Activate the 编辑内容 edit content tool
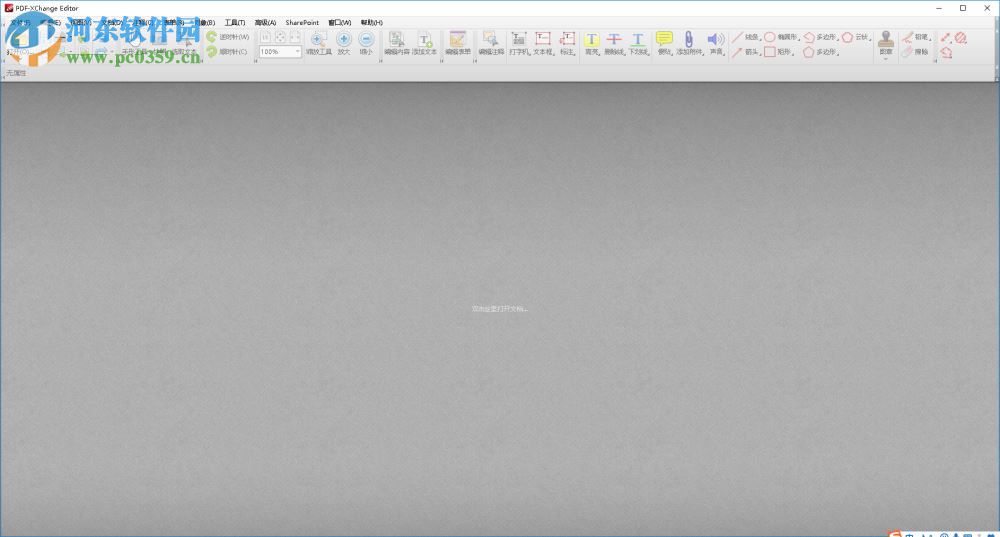 coord(397,44)
